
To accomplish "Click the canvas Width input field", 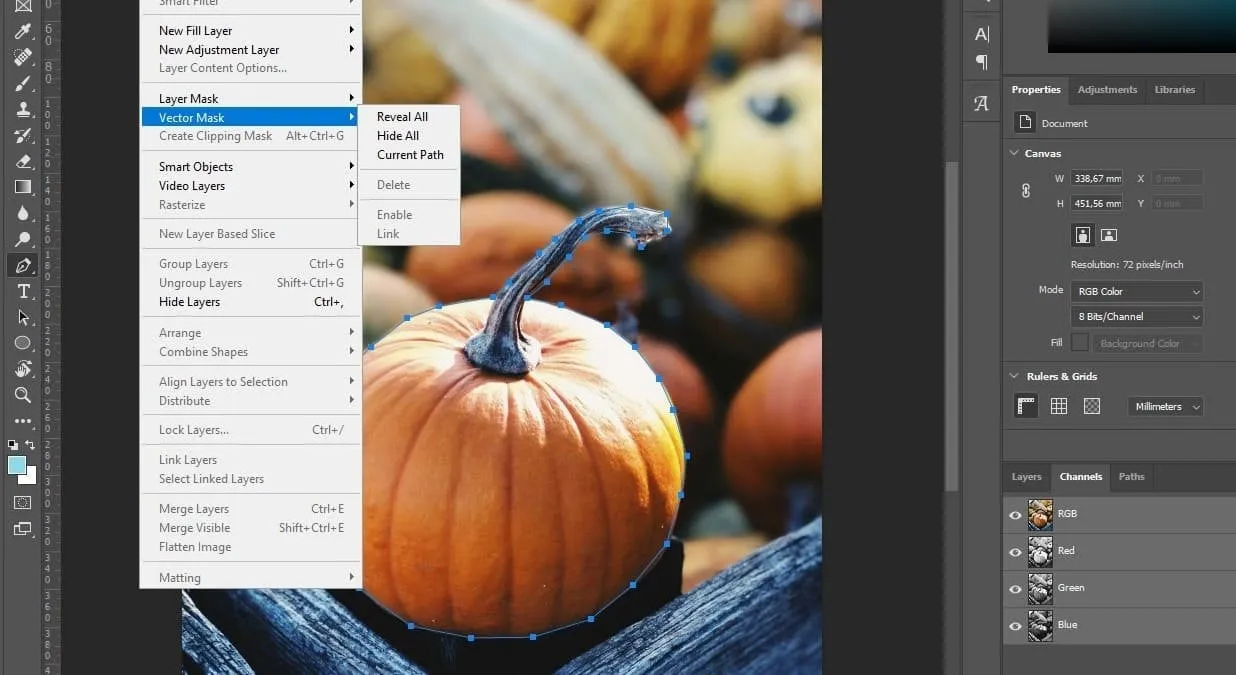I will point(1097,178).
